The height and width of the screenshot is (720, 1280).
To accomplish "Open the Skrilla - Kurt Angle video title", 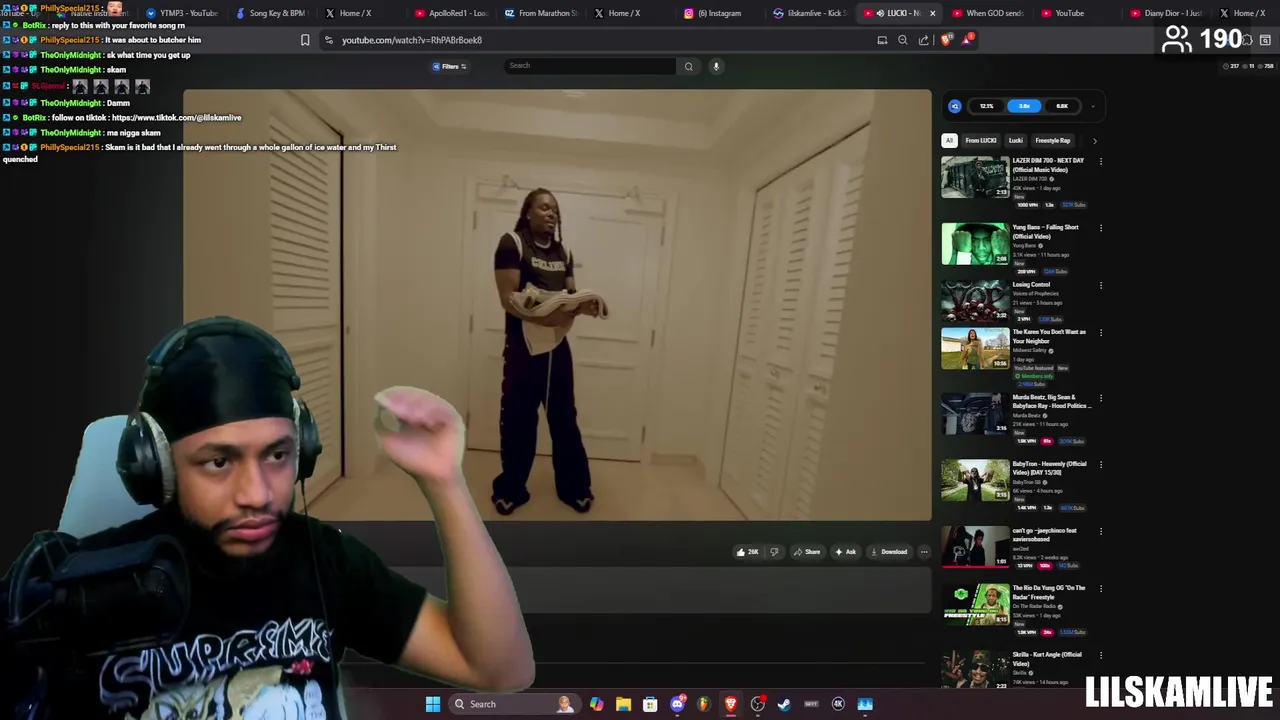I will pos(1047,659).
